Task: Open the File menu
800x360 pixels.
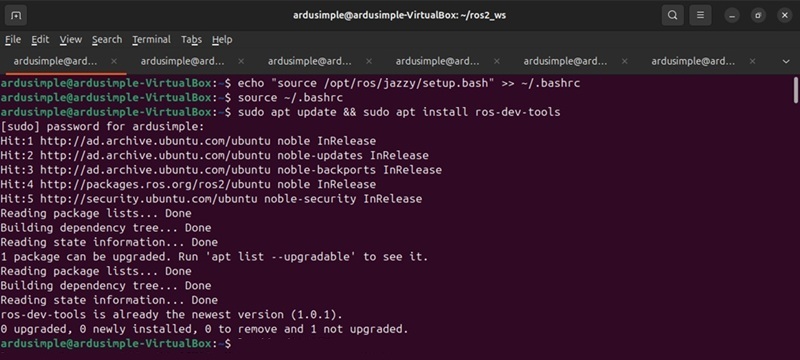Action: tap(13, 39)
